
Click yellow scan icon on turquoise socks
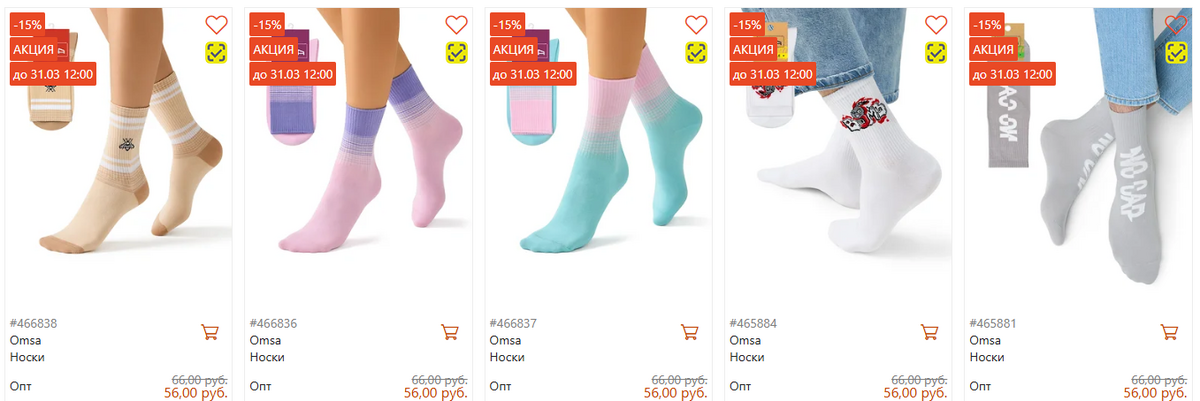(x=696, y=52)
